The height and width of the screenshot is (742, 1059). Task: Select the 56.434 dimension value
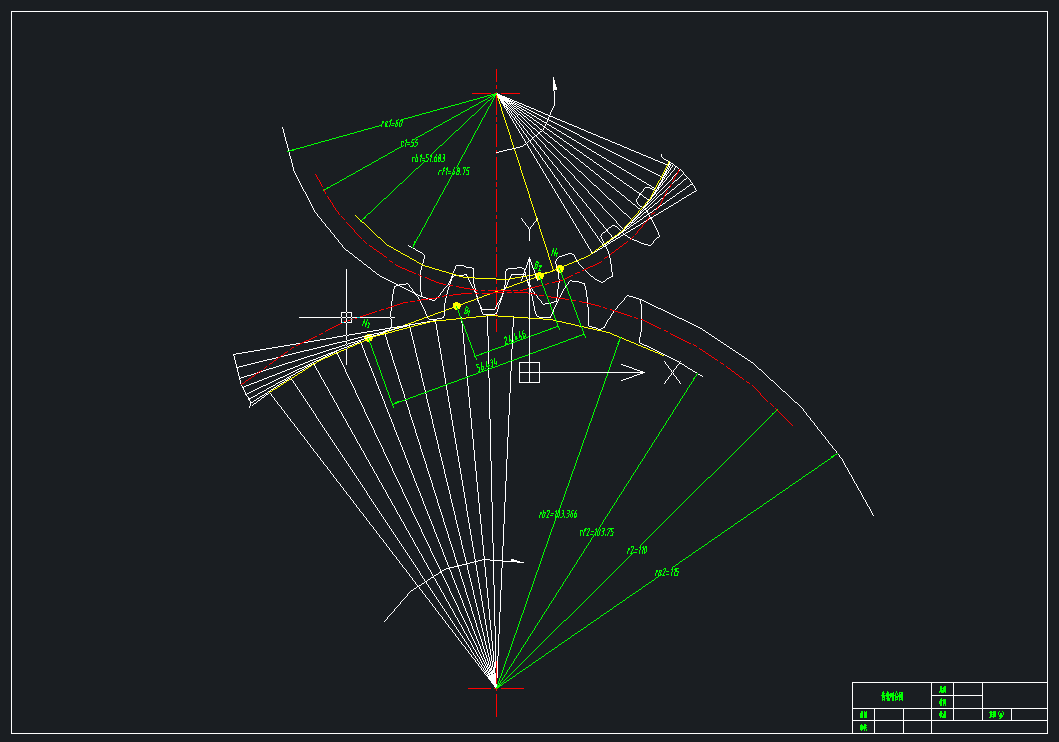click(487, 366)
